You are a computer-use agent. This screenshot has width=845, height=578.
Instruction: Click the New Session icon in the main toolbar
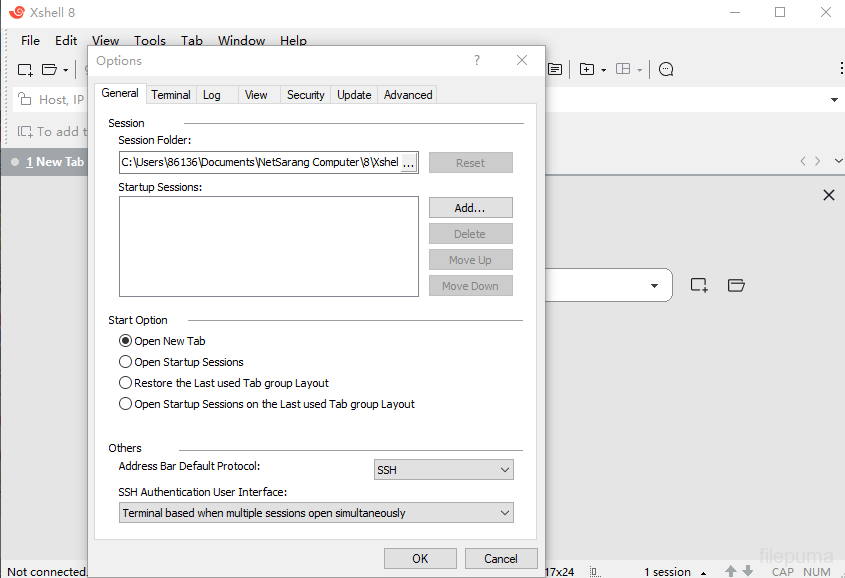(x=25, y=69)
